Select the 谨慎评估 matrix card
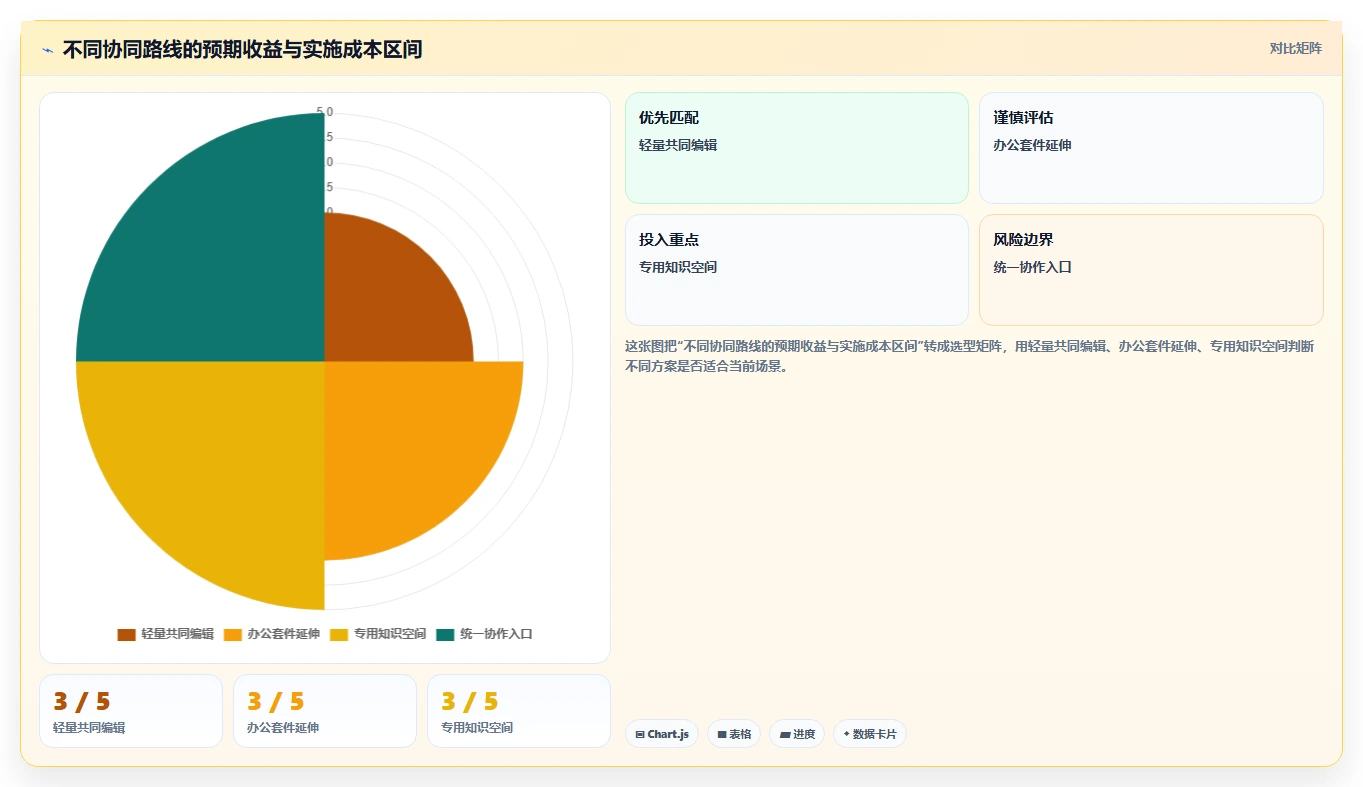This screenshot has width=1363, height=787. tap(1151, 148)
